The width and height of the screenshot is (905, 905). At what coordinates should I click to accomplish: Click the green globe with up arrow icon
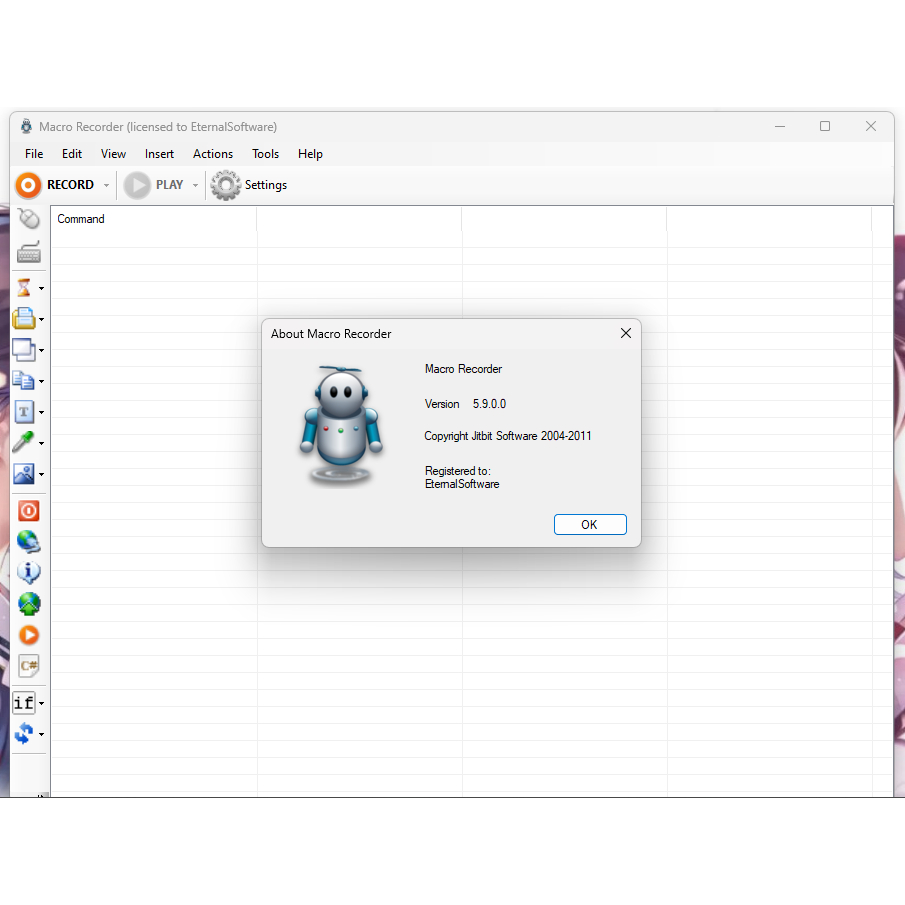(29, 604)
